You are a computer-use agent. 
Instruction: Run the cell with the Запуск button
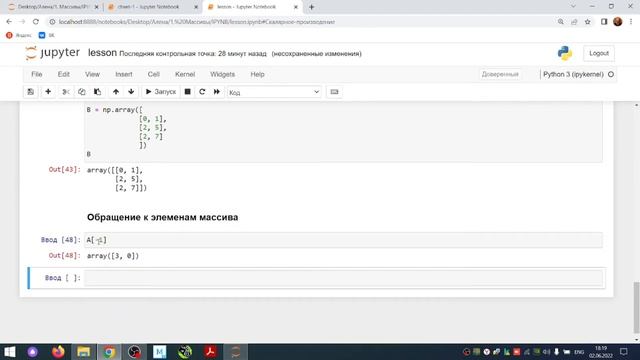(x=161, y=92)
